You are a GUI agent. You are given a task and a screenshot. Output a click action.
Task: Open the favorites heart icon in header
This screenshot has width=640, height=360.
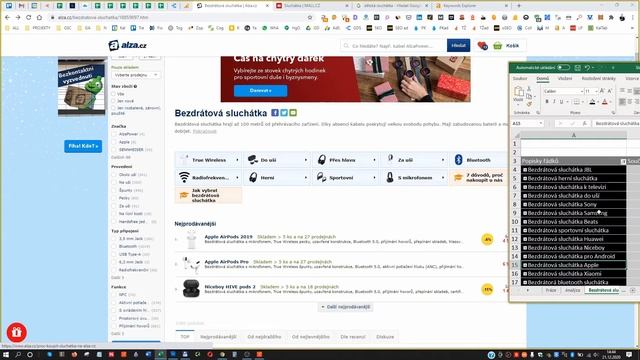[x=482, y=46]
